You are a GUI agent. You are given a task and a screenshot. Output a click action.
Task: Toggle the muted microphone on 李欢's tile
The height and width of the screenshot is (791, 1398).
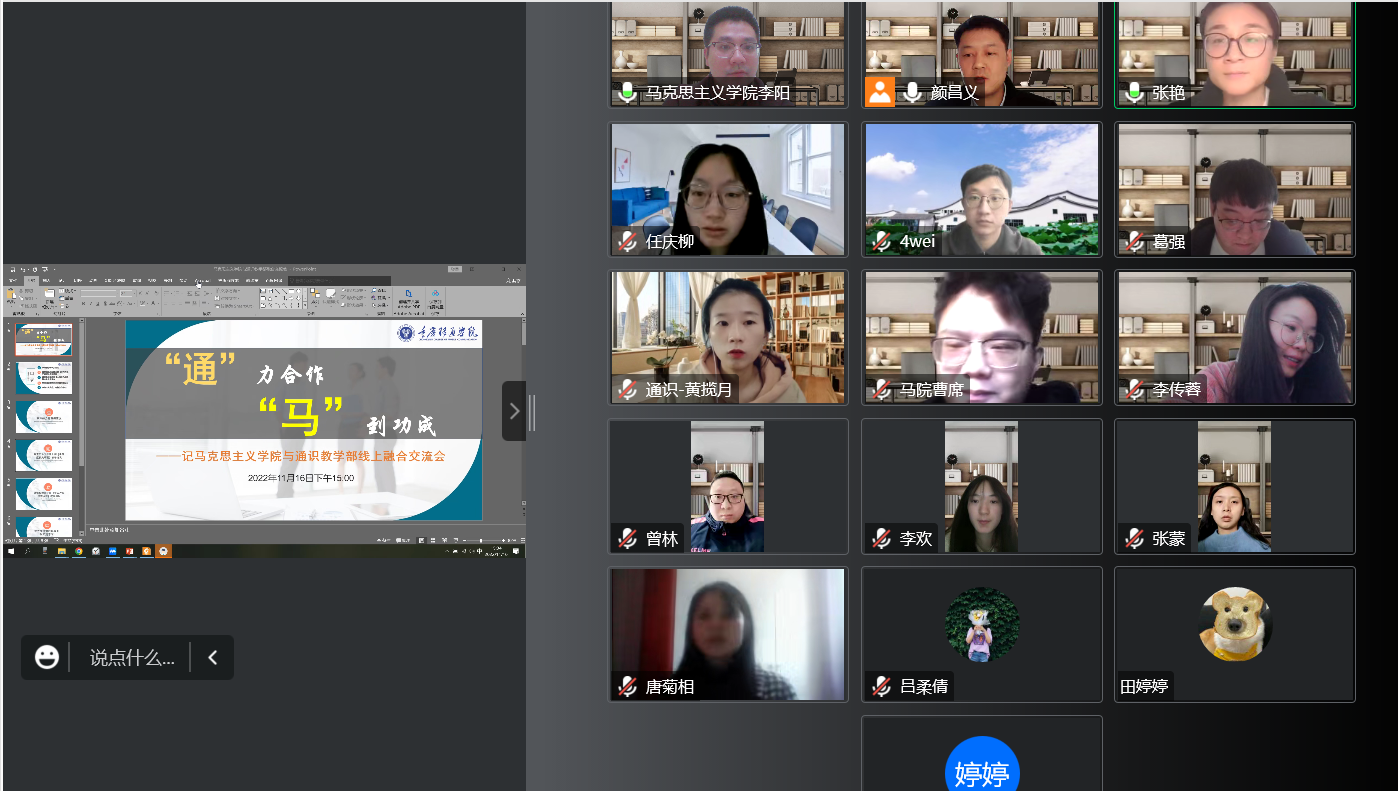[x=881, y=539]
